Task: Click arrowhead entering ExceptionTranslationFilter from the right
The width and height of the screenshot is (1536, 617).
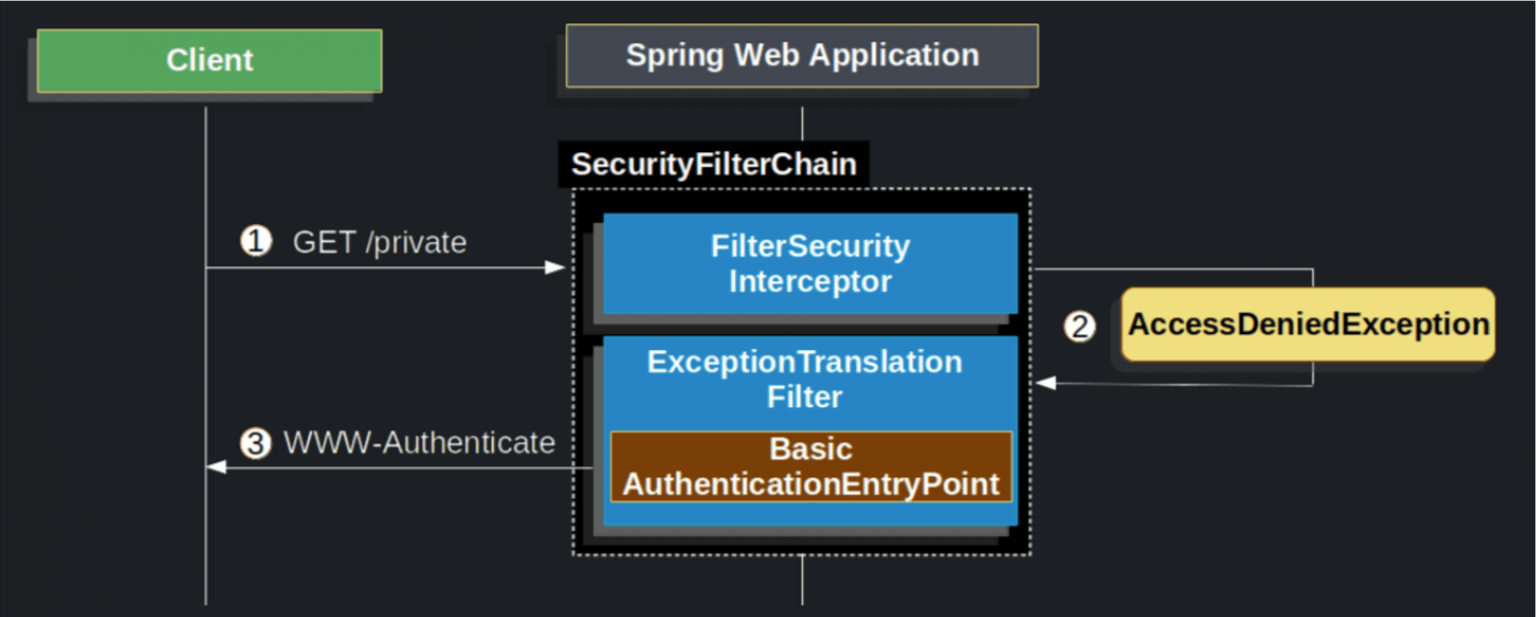Action: click(x=1045, y=383)
